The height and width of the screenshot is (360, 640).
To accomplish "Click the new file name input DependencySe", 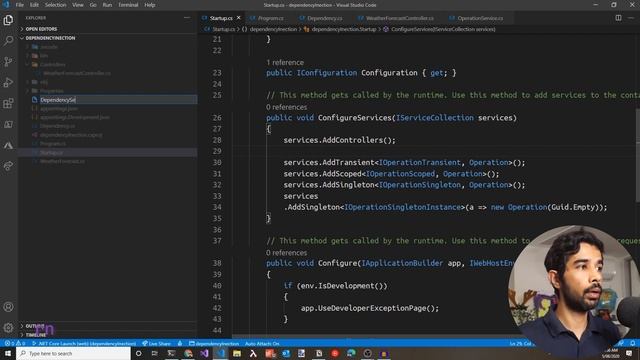I will [x=118, y=100].
